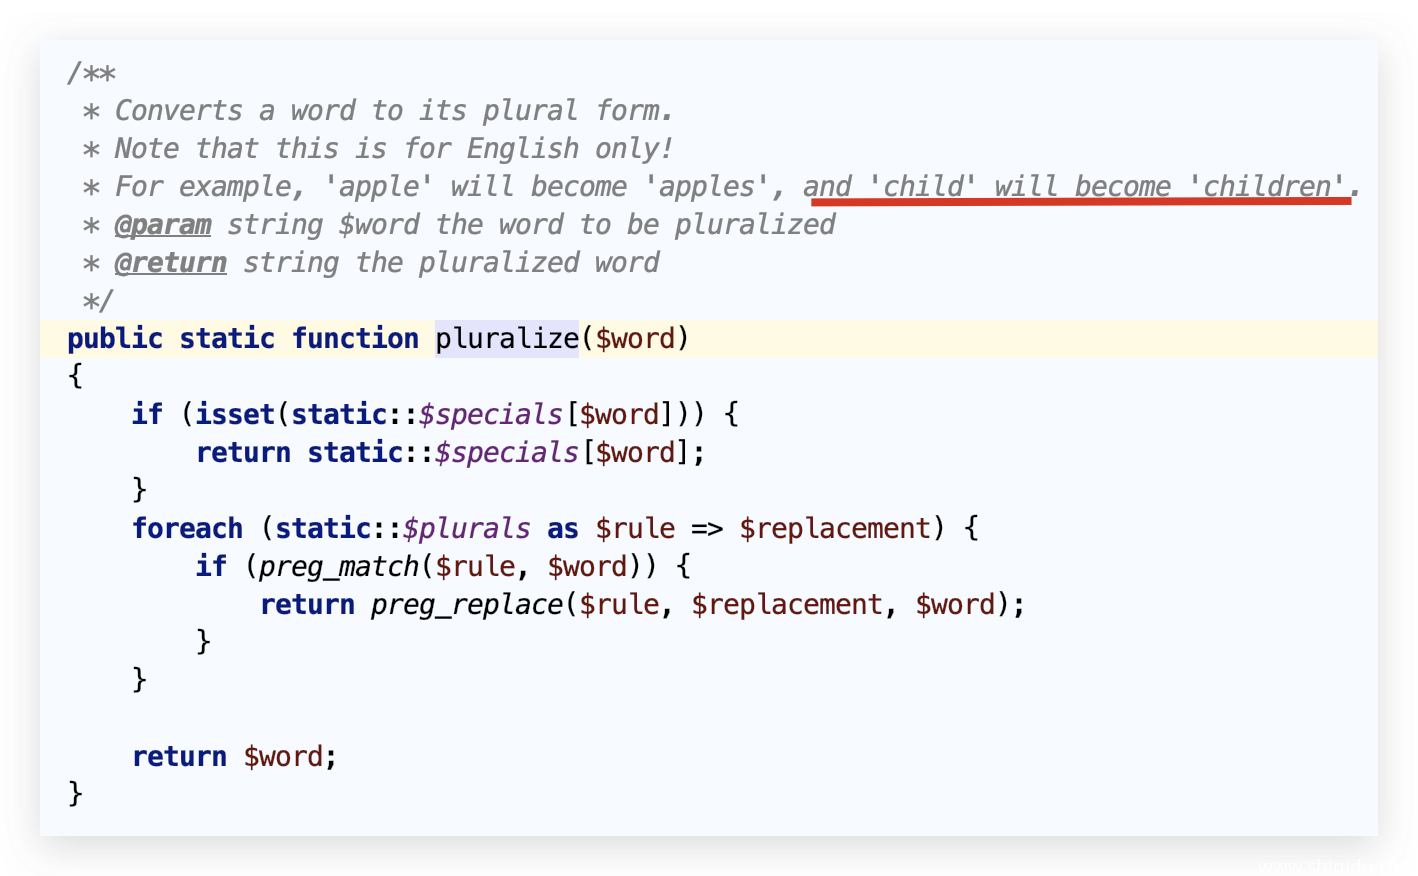Click the @return doc tag
This screenshot has height=876, width=1418.
(171, 263)
